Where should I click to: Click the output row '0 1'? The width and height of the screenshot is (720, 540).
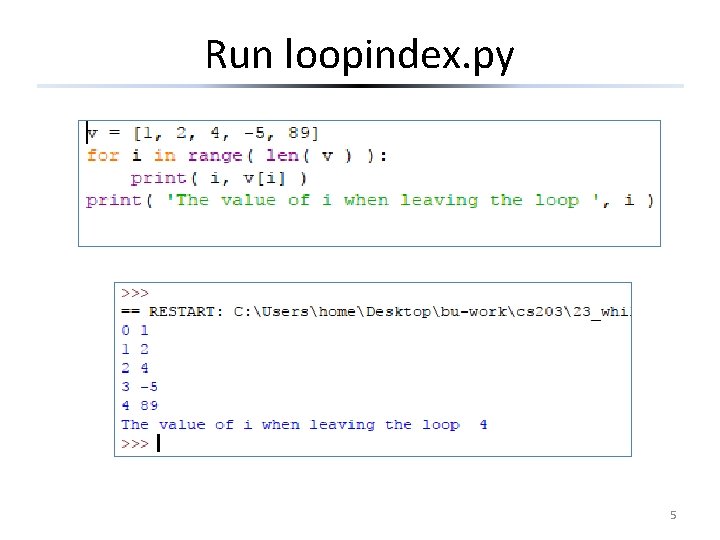point(135,330)
